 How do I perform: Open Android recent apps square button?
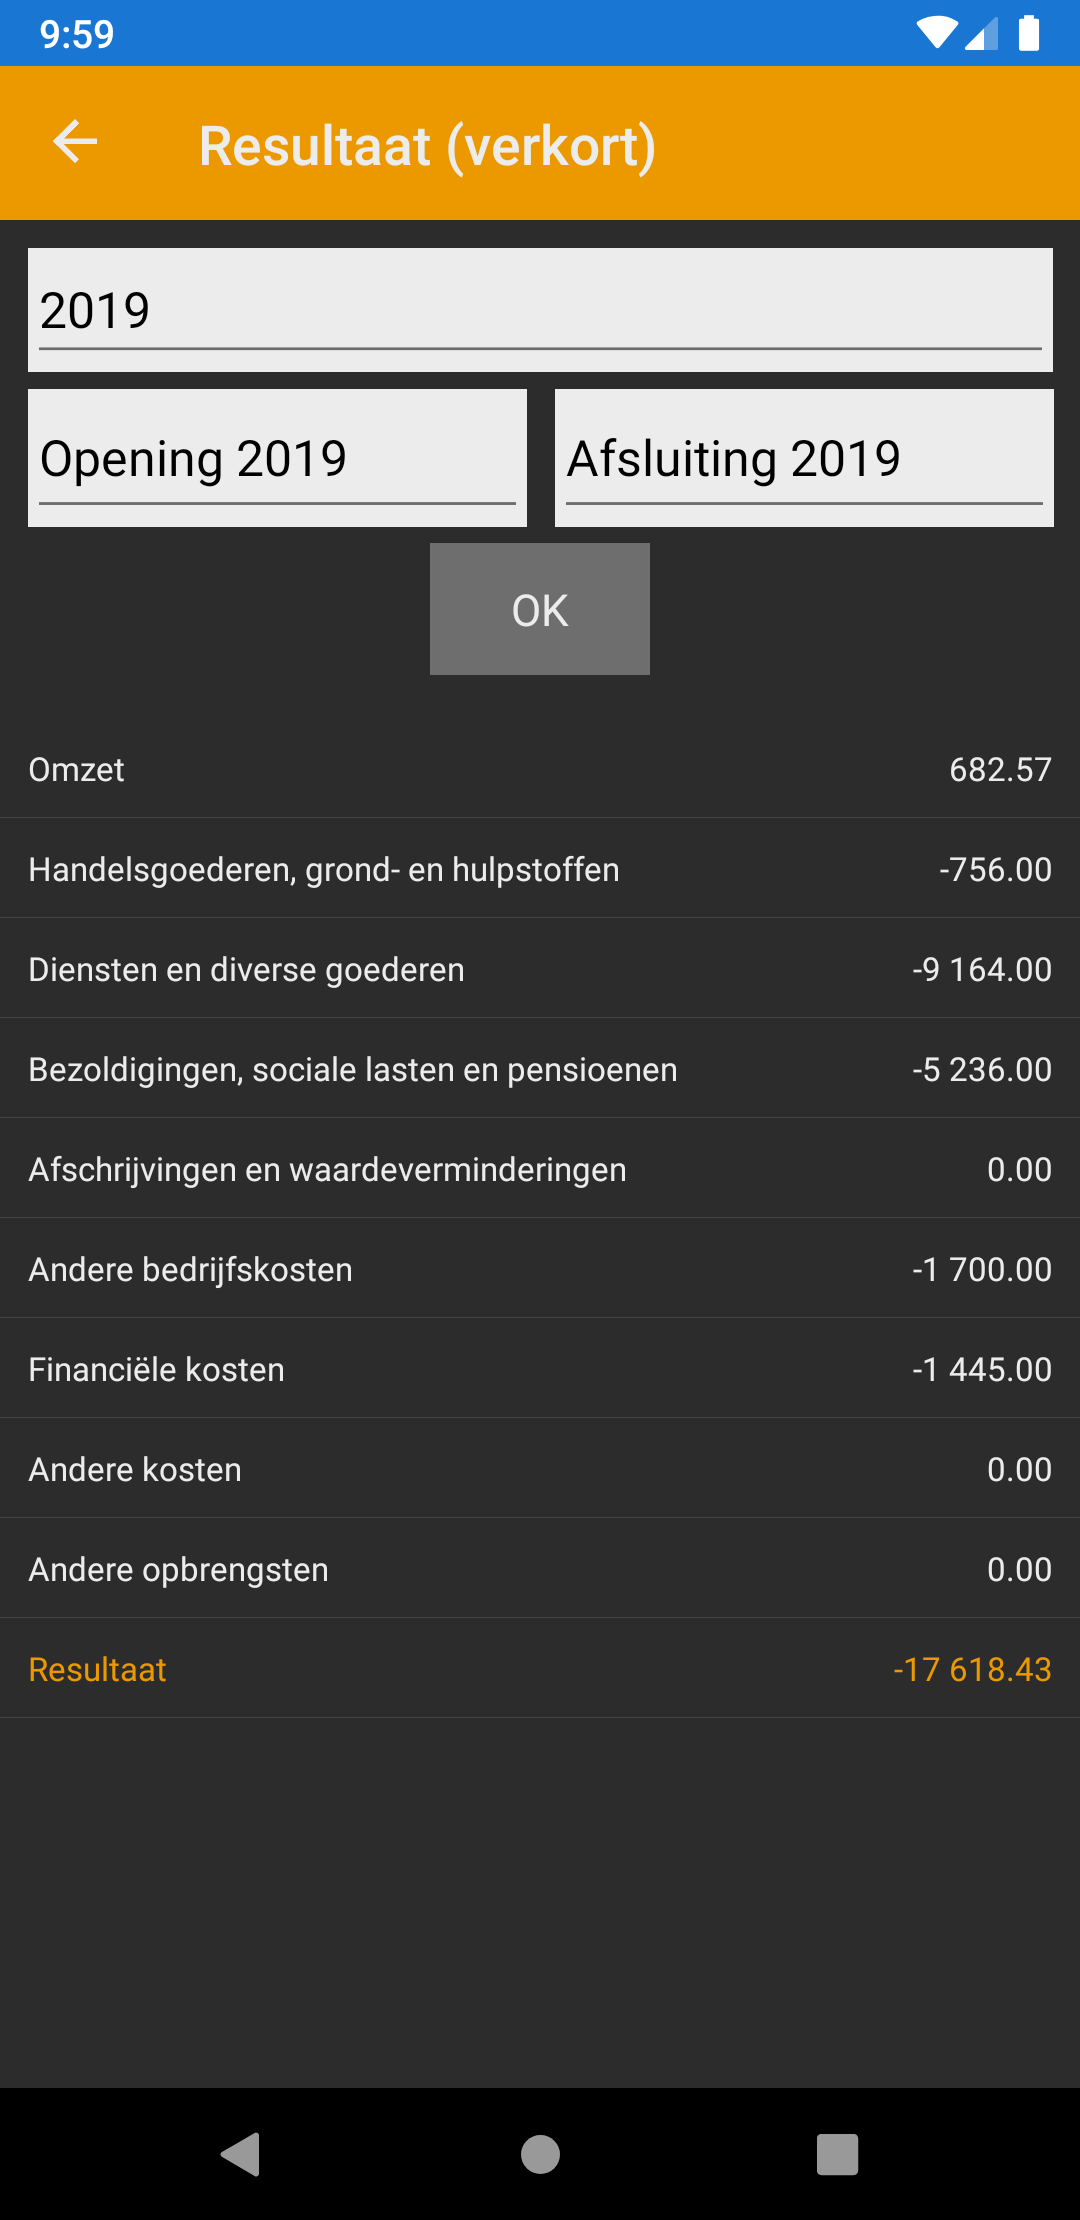pyautogui.click(x=837, y=2154)
